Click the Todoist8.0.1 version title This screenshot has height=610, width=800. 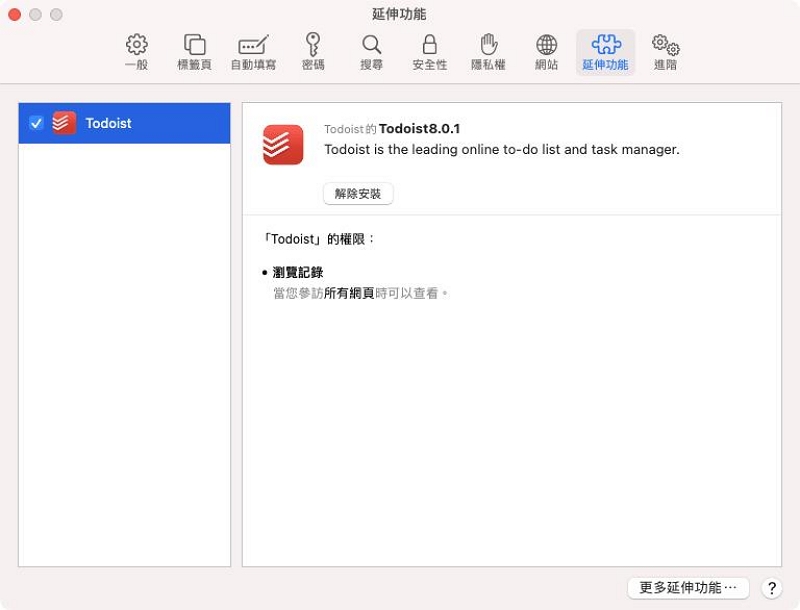tap(419, 129)
